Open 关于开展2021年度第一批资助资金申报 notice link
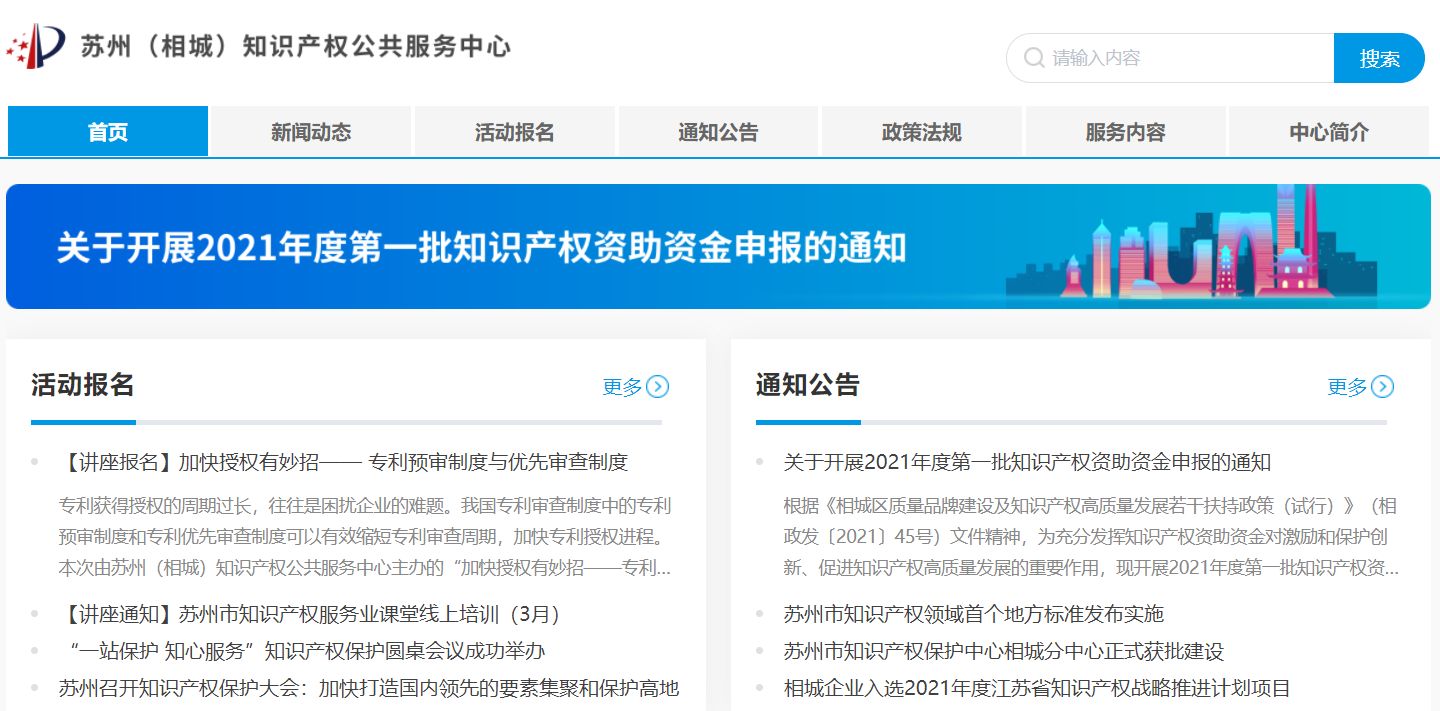The image size is (1440, 711). (1027, 462)
